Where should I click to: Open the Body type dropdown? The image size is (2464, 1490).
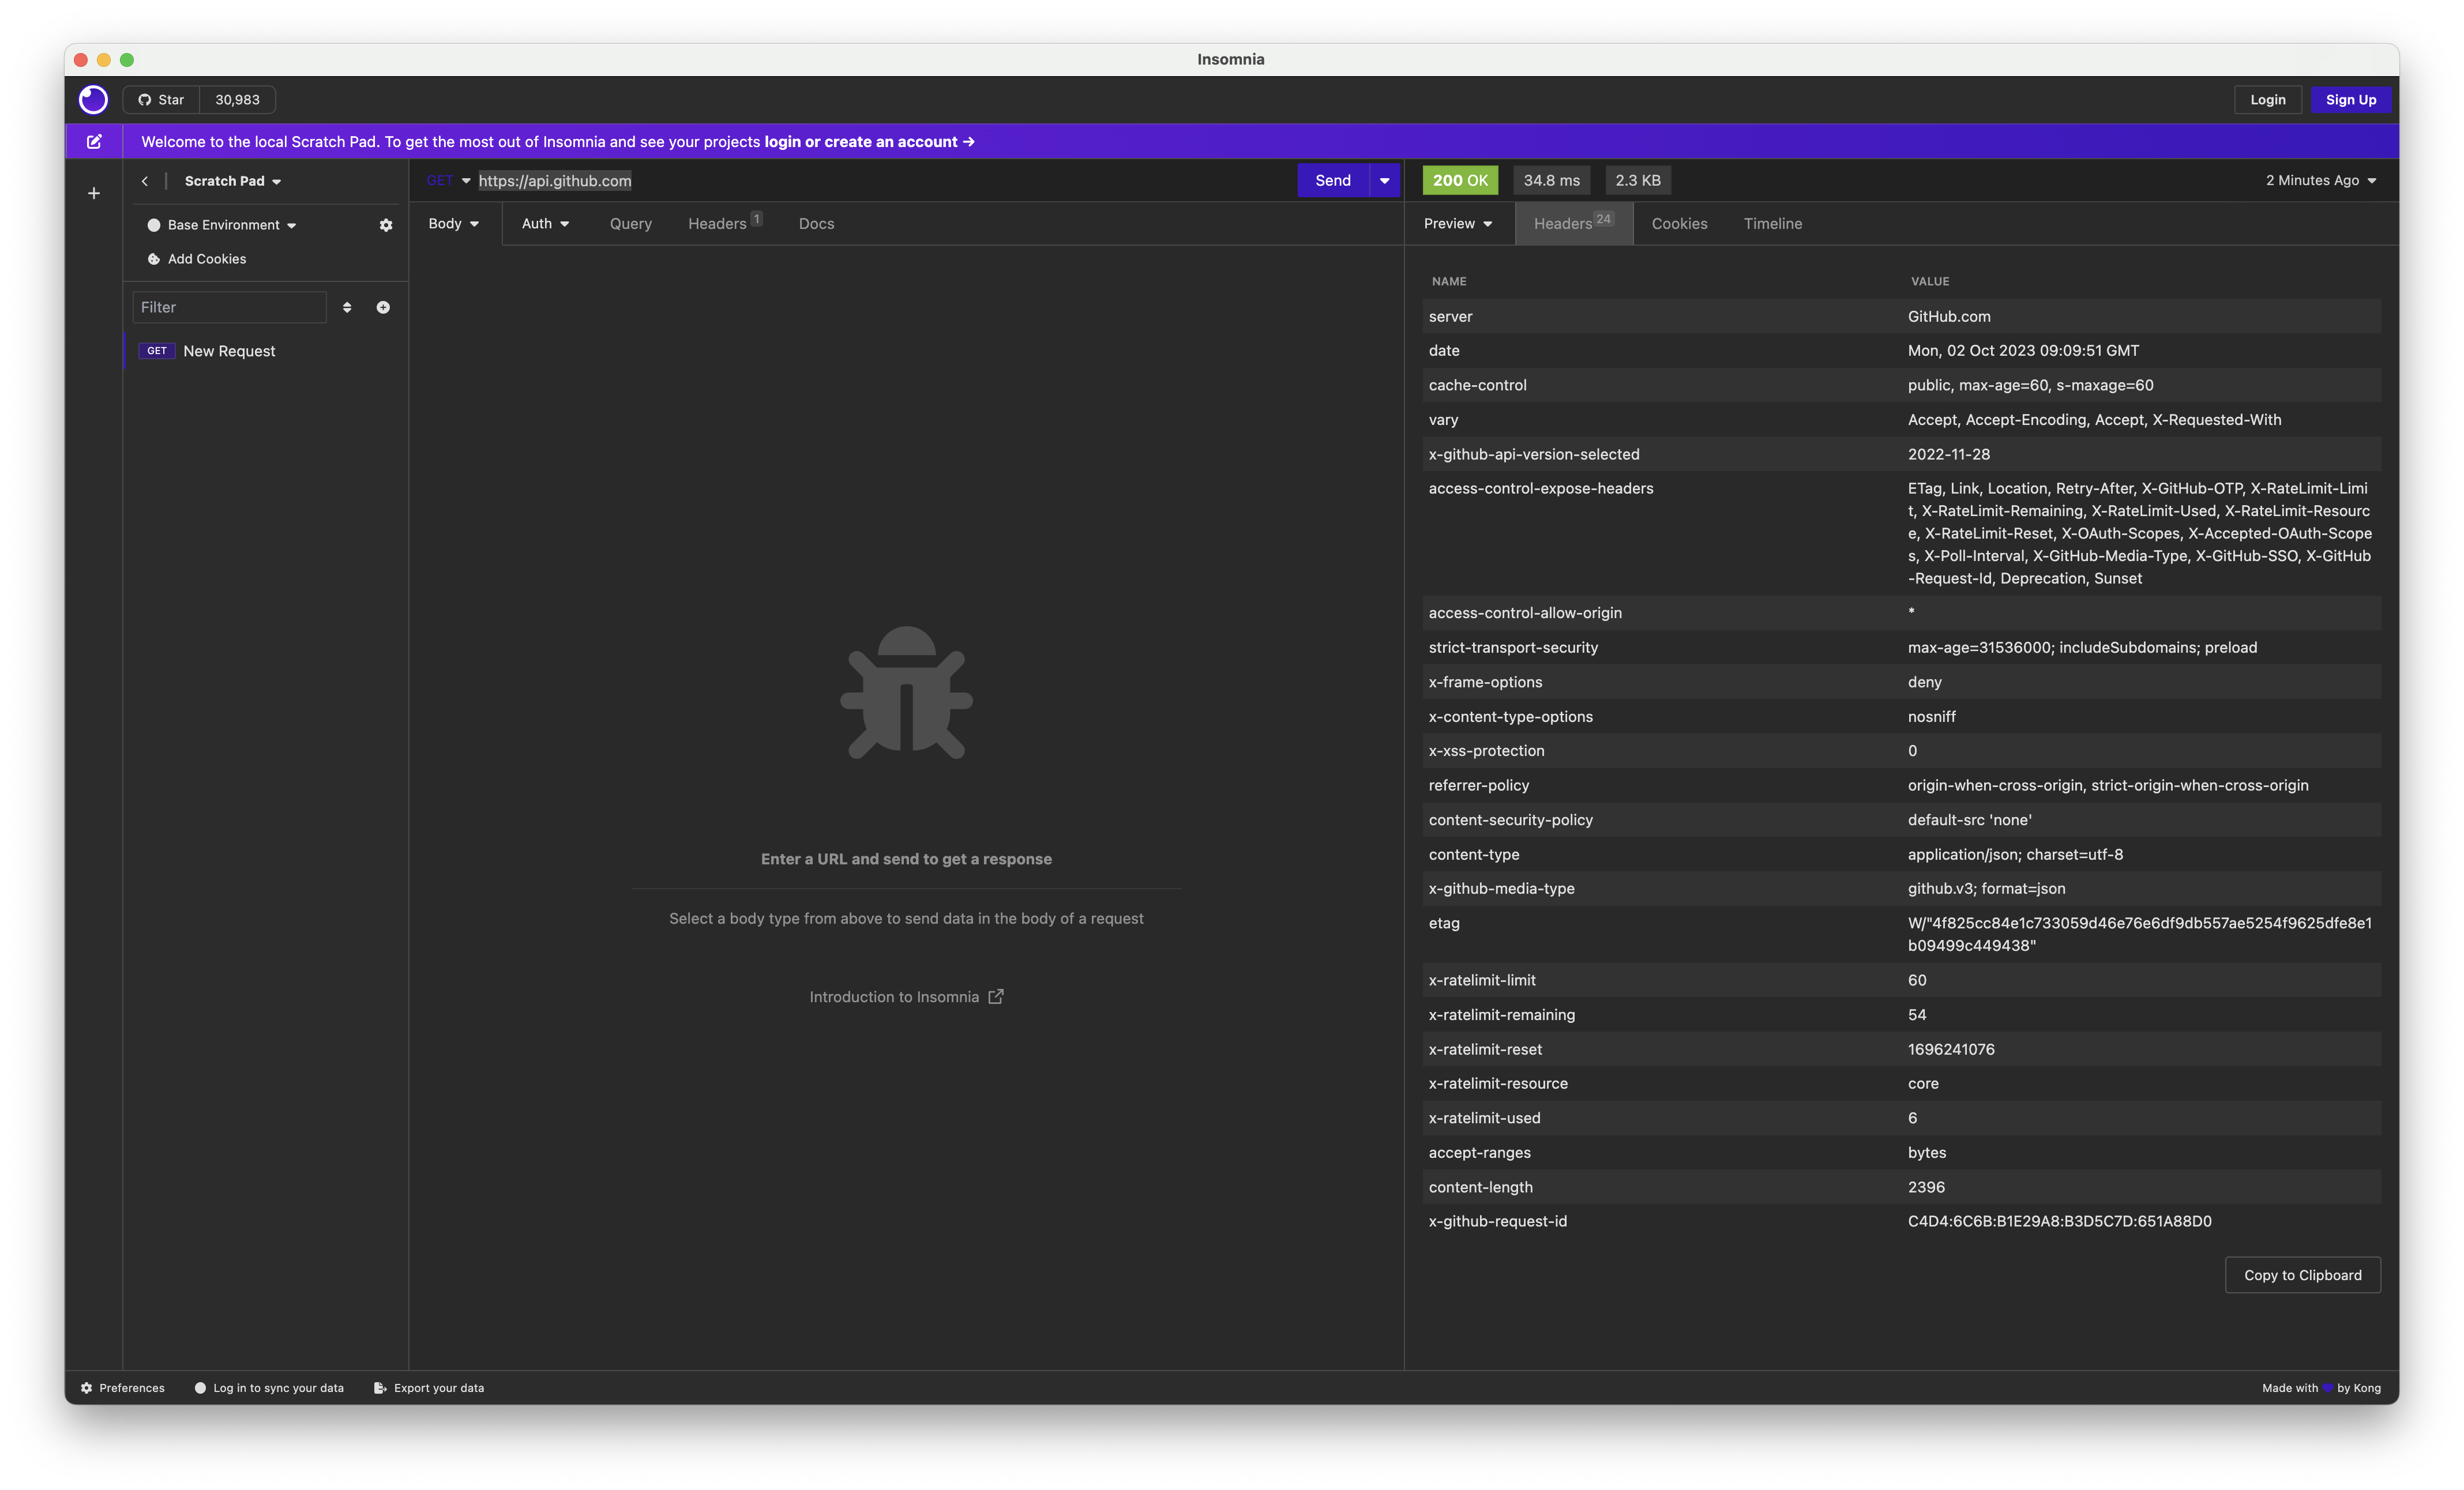click(x=454, y=224)
